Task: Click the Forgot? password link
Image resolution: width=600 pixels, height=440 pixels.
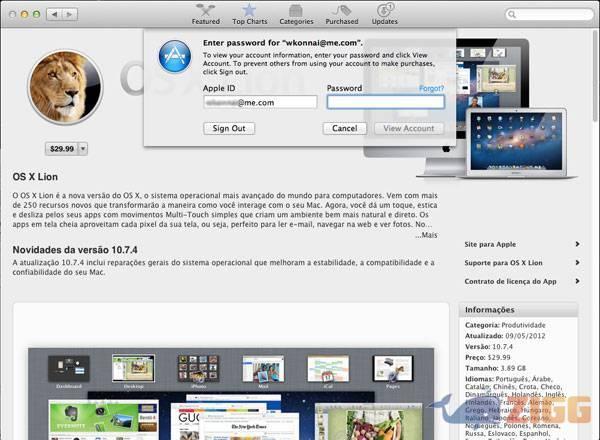Action: point(432,89)
